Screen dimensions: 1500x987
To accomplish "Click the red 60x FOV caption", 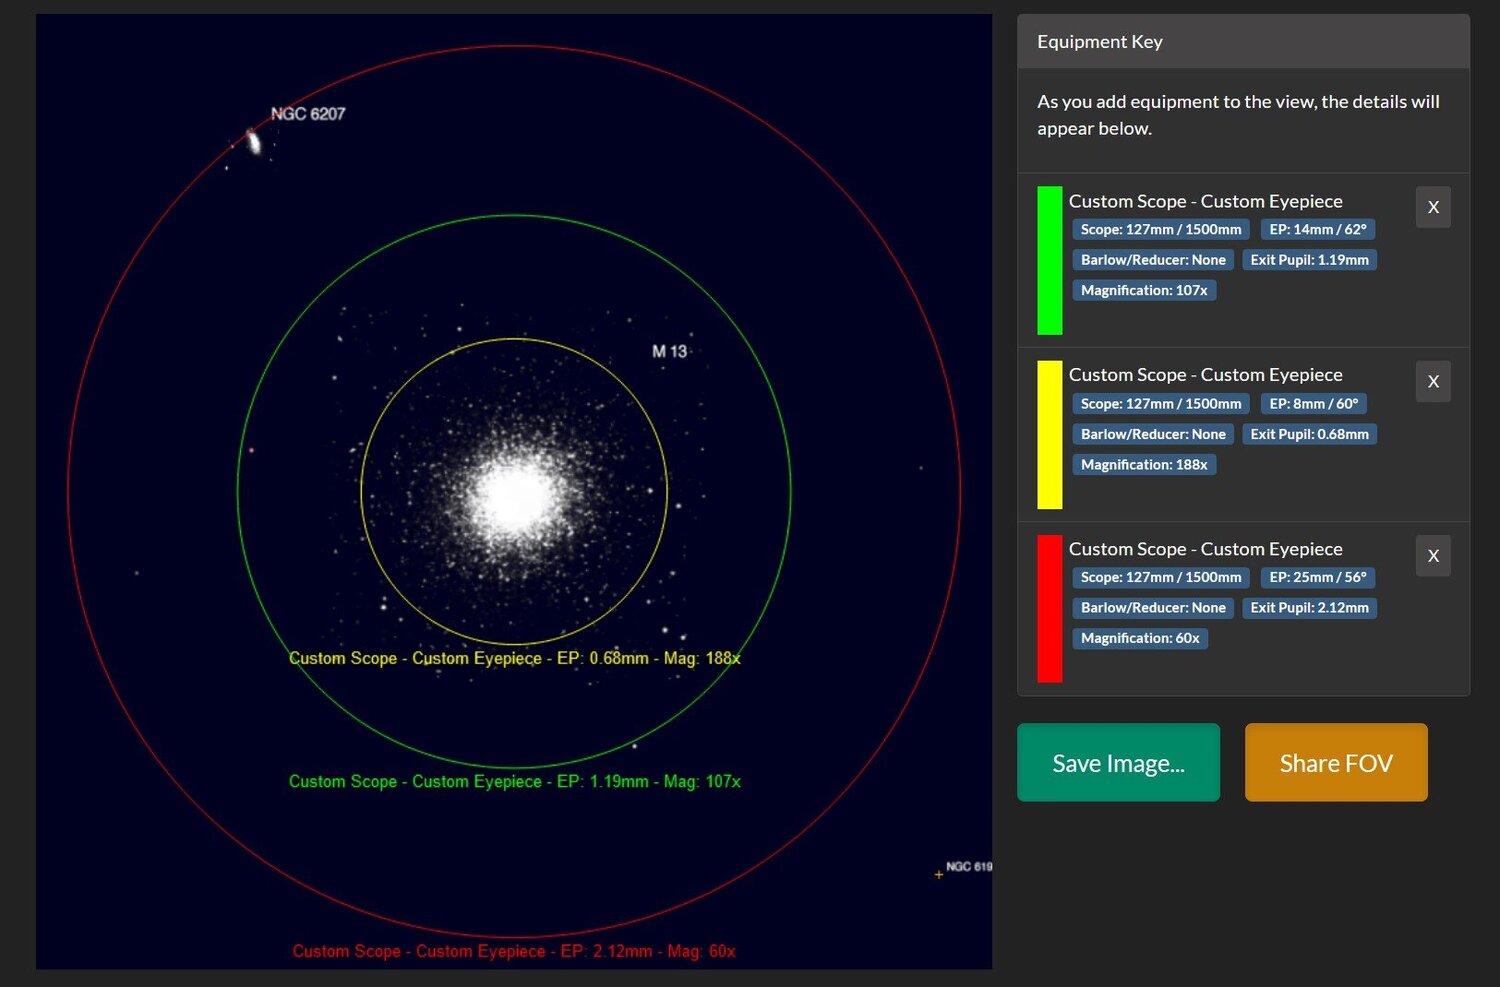I will 514,951.
